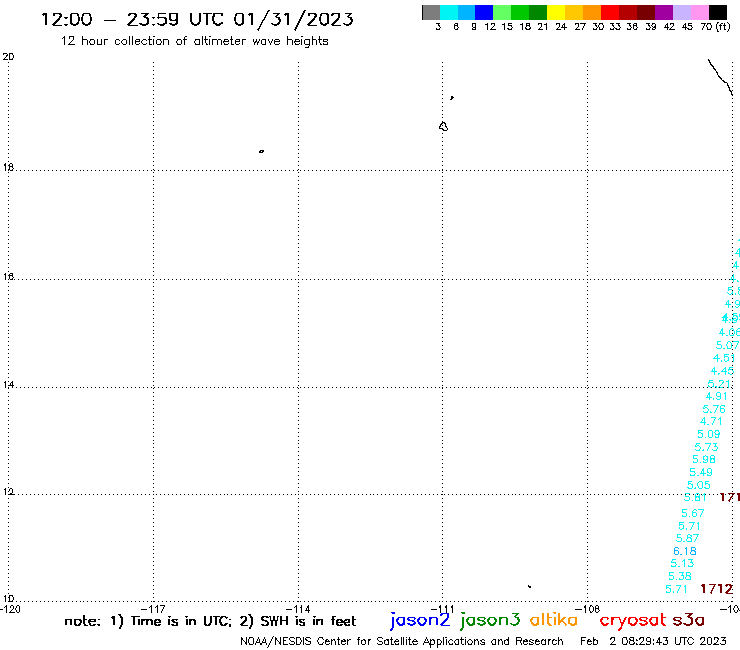Click the 18 latitude axis label

pyautogui.click(x=8, y=168)
